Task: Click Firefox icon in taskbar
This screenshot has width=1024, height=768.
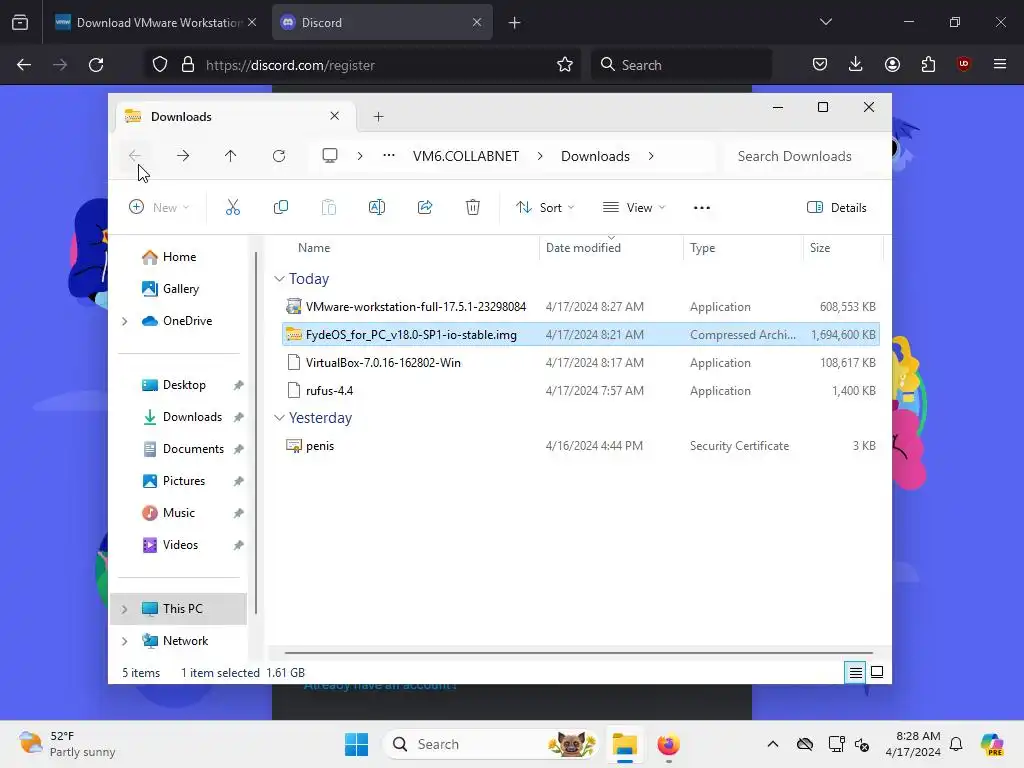Action: click(x=668, y=744)
